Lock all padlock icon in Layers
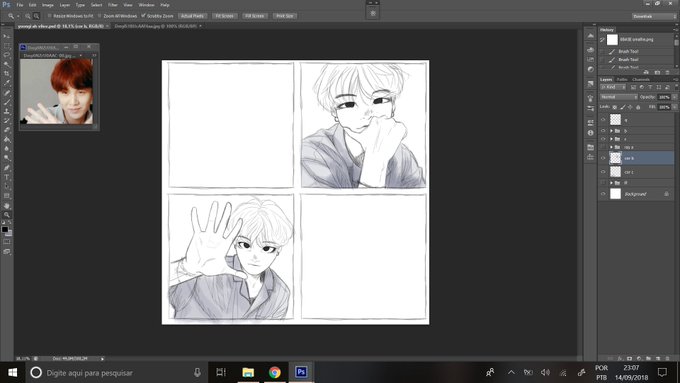The height and width of the screenshot is (383, 680). 638,107
